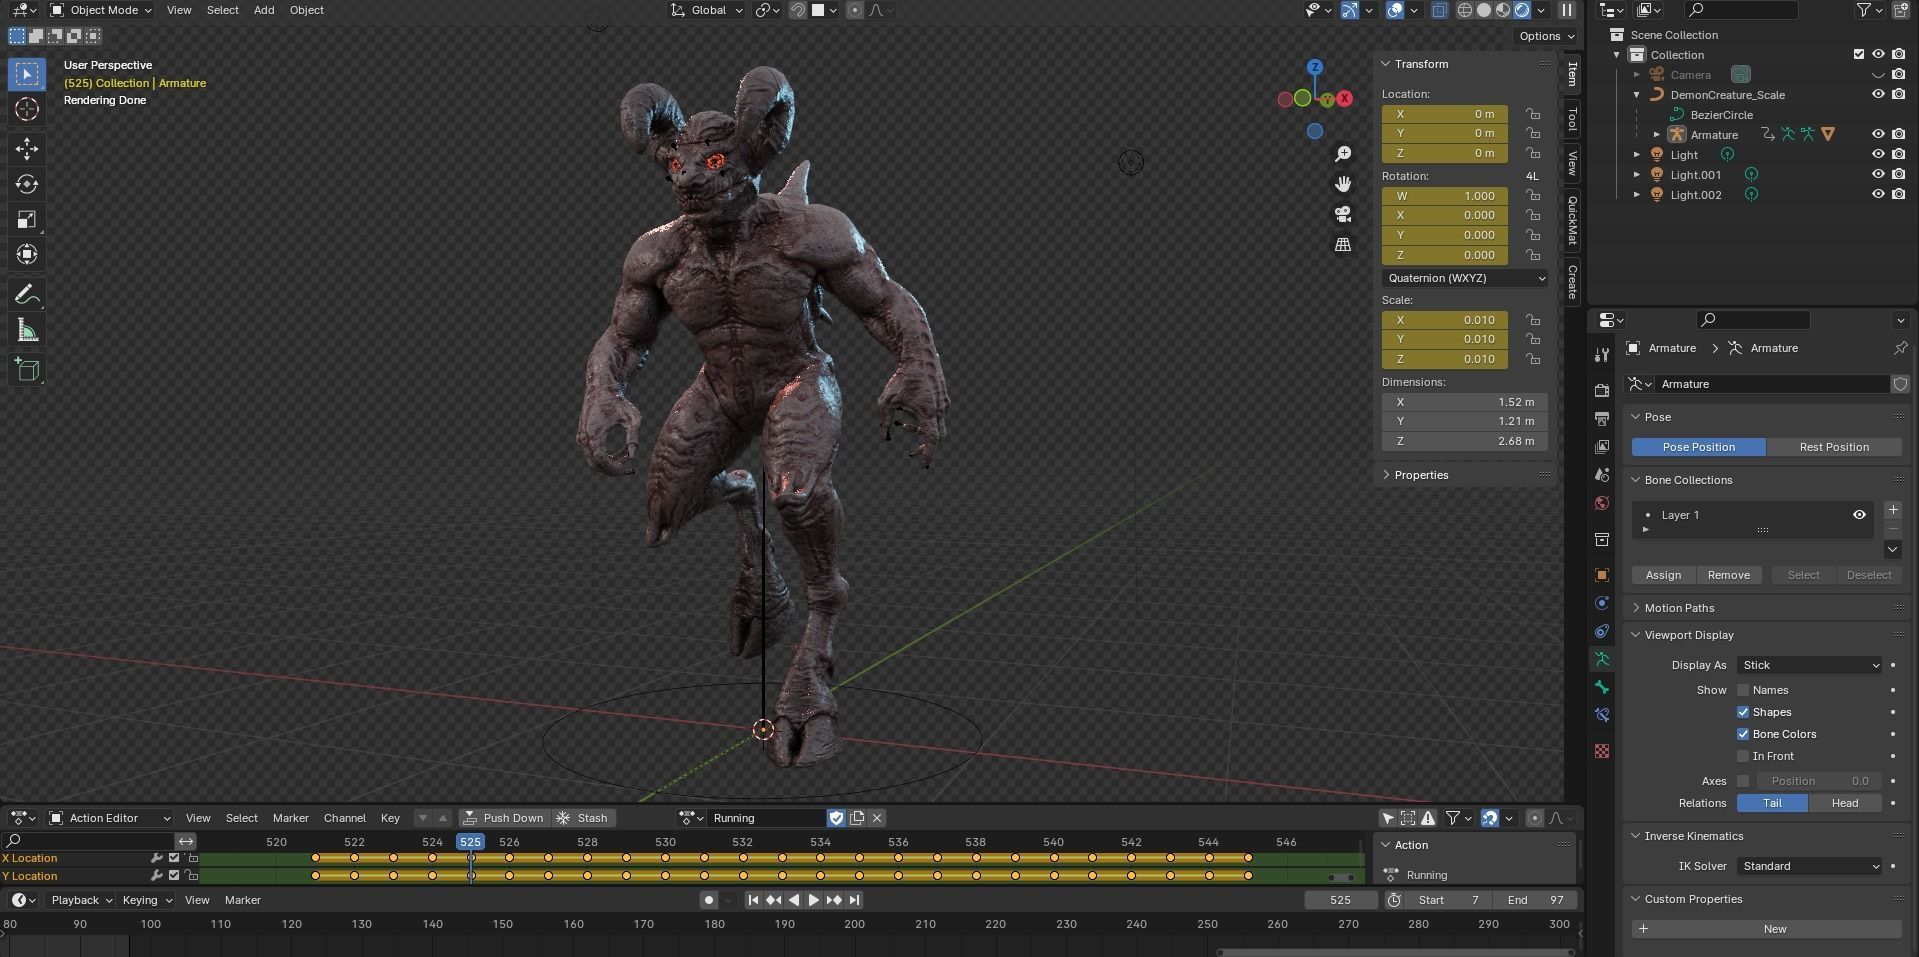Click New custom property button
This screenshot has height=957, width=1919.
pos(1767,929)
